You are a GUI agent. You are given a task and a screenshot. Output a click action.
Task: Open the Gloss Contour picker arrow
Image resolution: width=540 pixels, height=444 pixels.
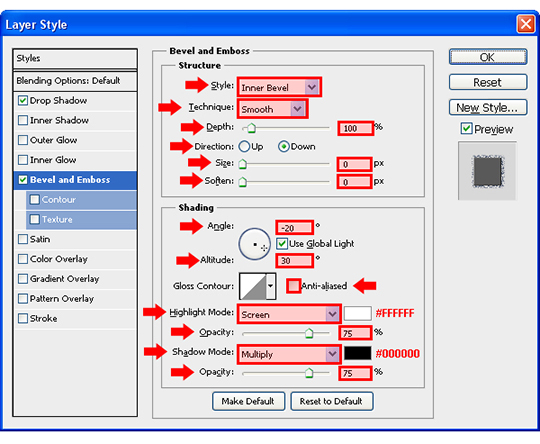pos(271,286)
